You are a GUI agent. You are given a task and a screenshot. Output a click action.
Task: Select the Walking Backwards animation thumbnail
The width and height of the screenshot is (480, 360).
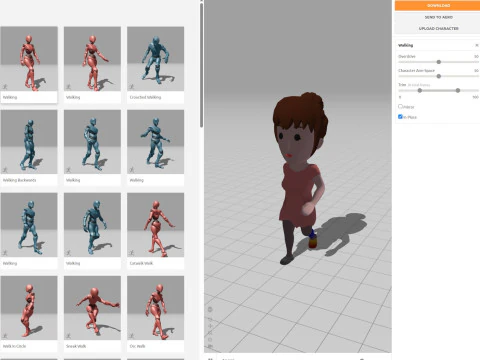pos(29,142)
